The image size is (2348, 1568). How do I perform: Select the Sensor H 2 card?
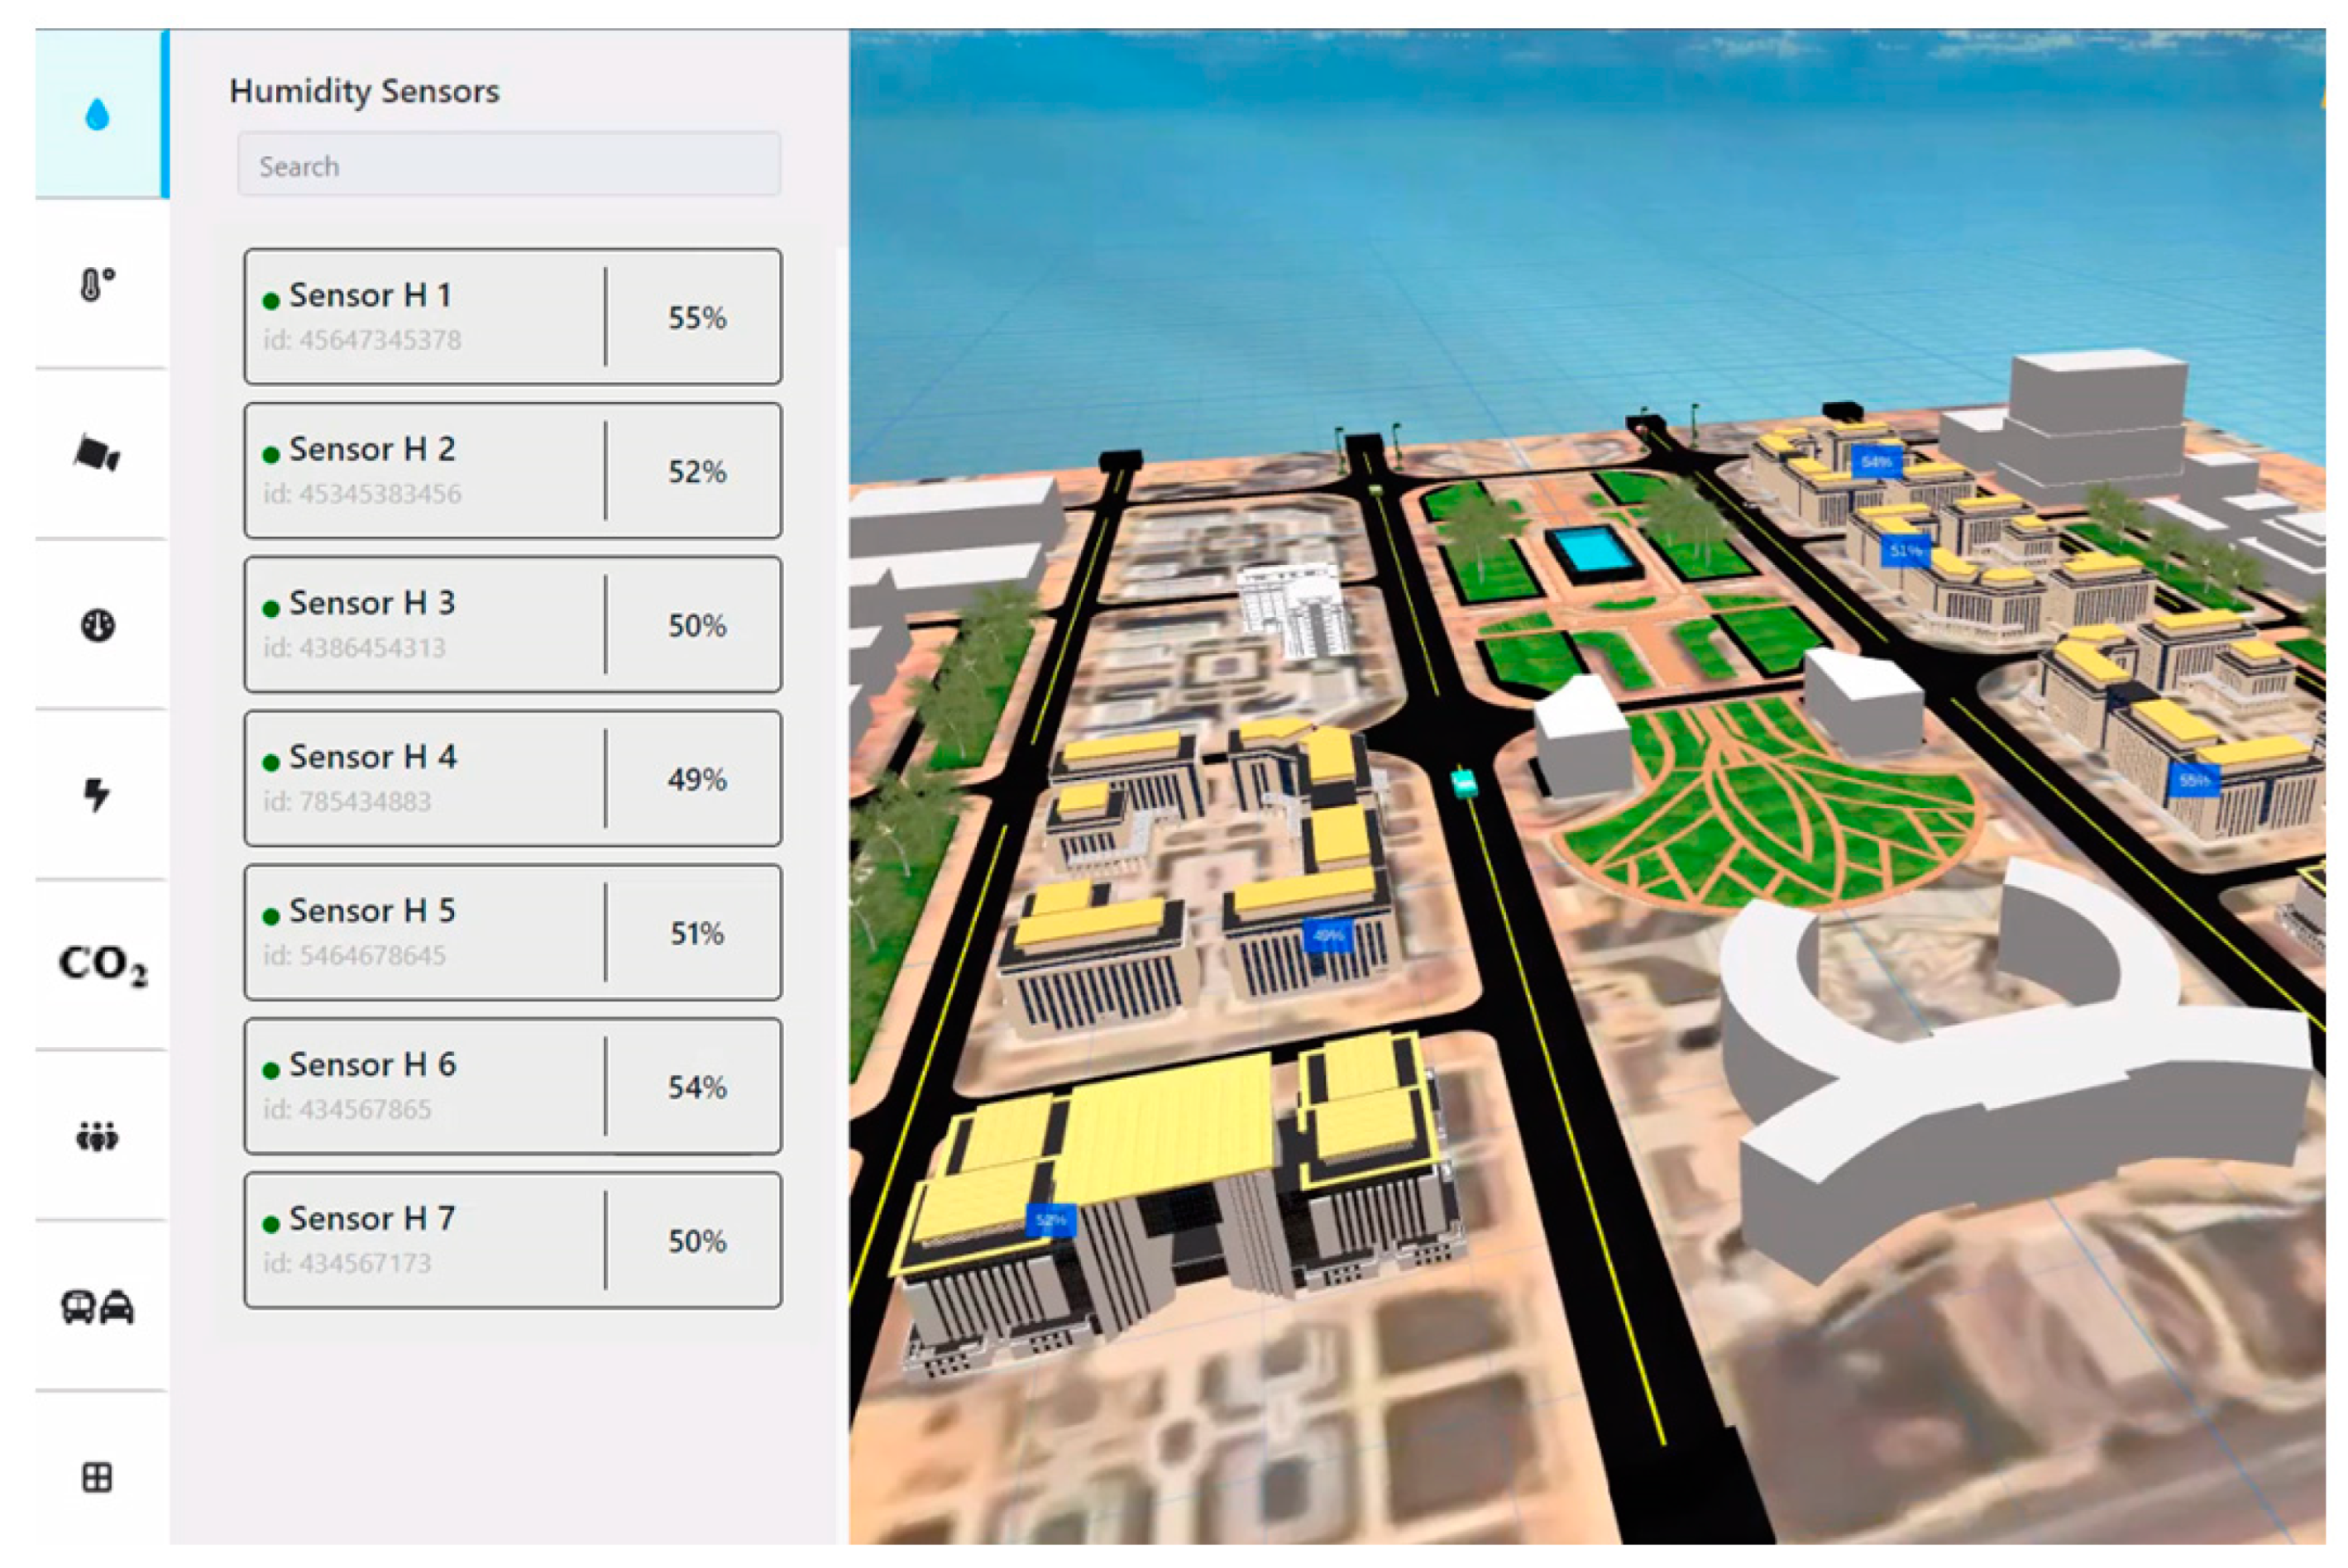click(x=512, y=471)
